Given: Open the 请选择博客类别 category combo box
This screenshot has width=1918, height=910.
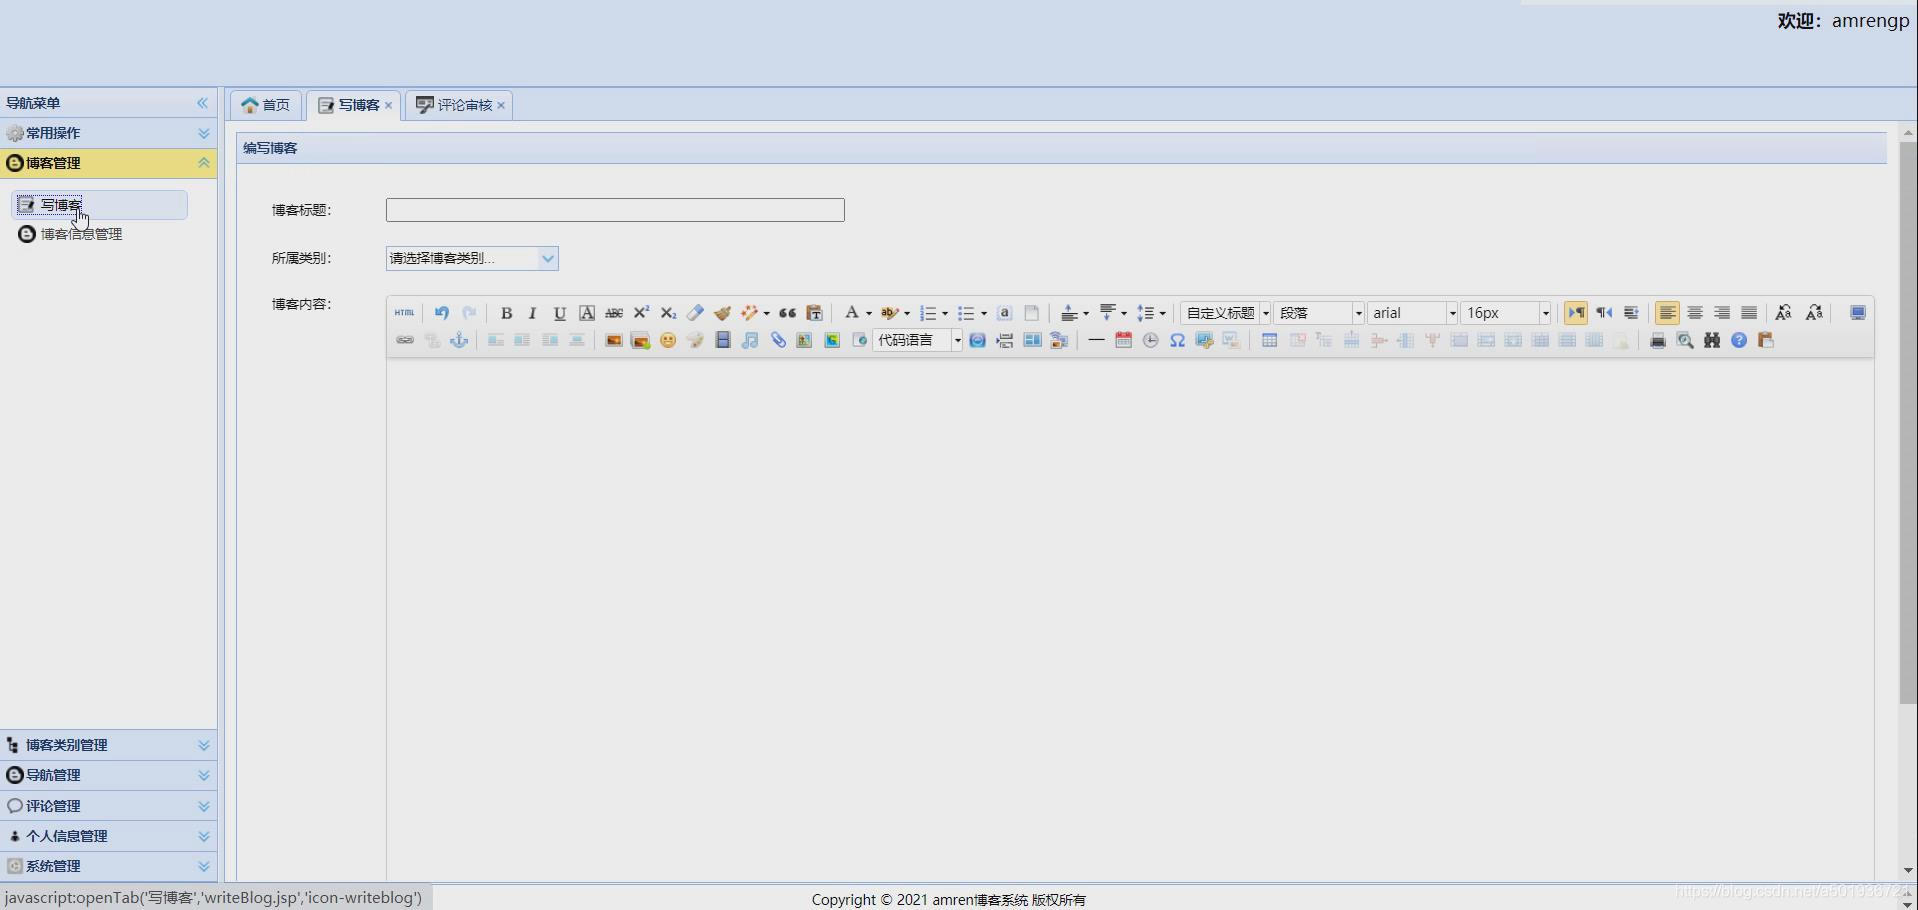Looking at the screenshot, I should tap(472, 258).
